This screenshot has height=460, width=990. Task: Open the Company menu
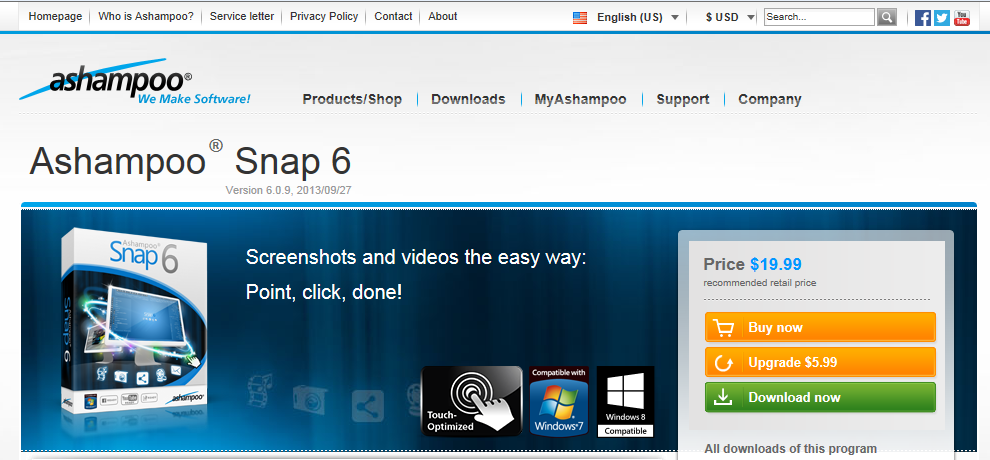coord(770,99)
